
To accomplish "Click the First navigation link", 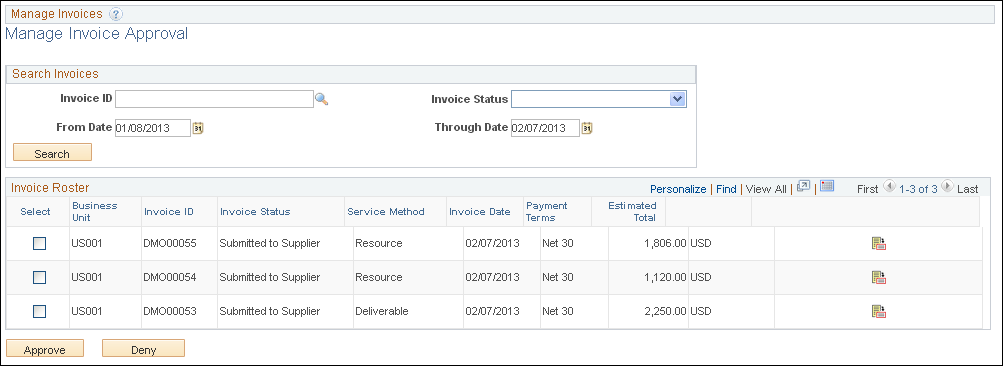I will point(867,189).
